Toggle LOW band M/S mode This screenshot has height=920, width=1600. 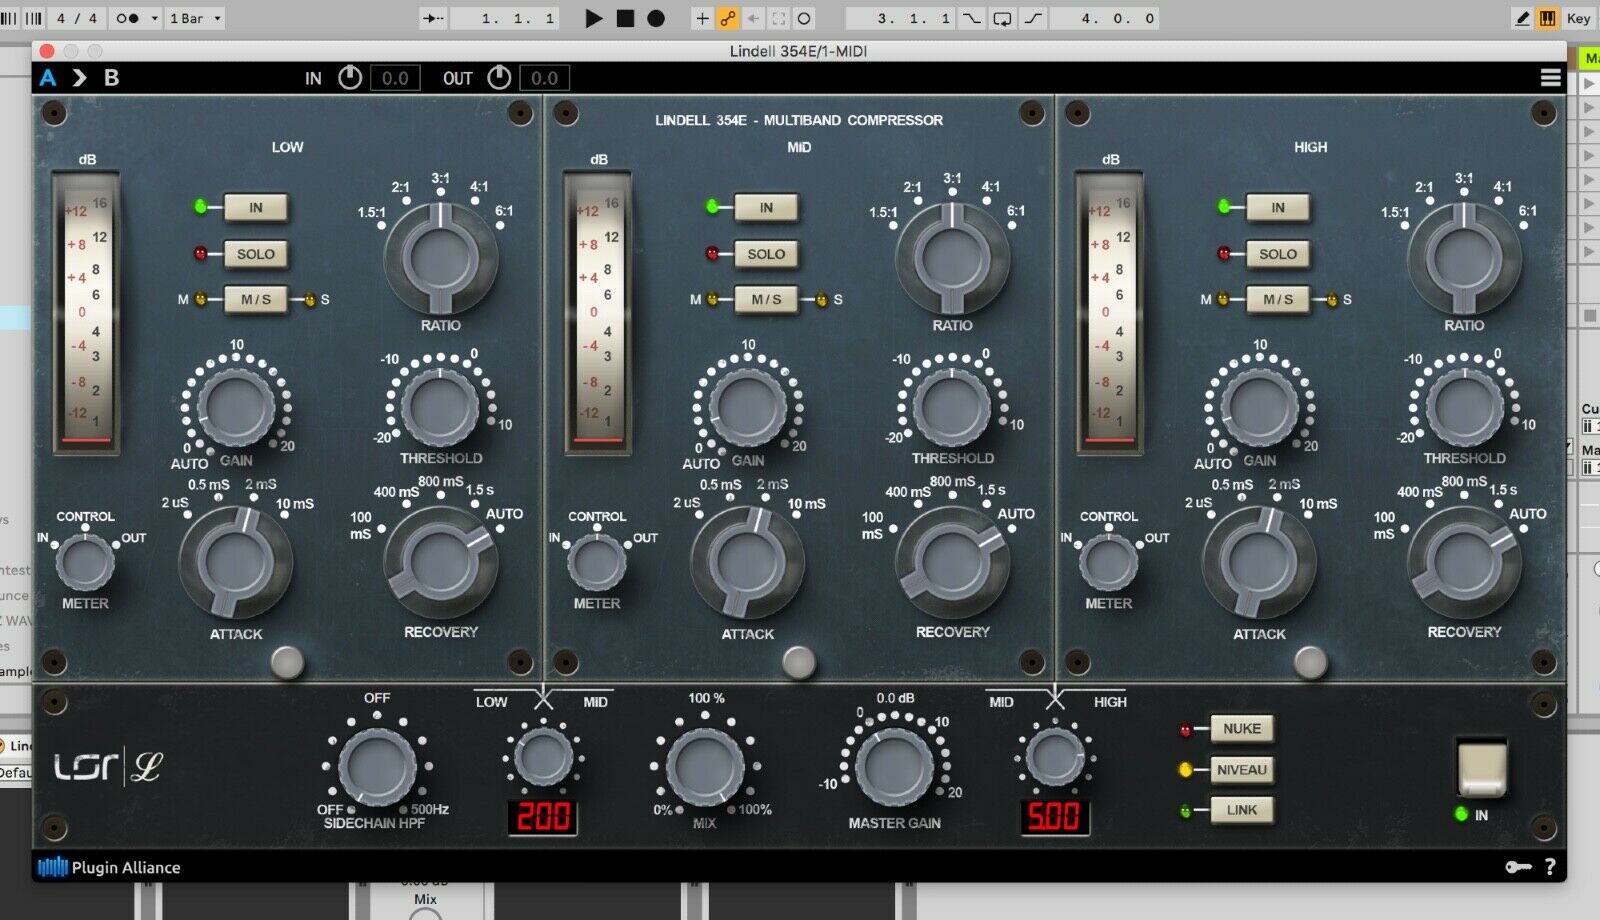point(256,299)
